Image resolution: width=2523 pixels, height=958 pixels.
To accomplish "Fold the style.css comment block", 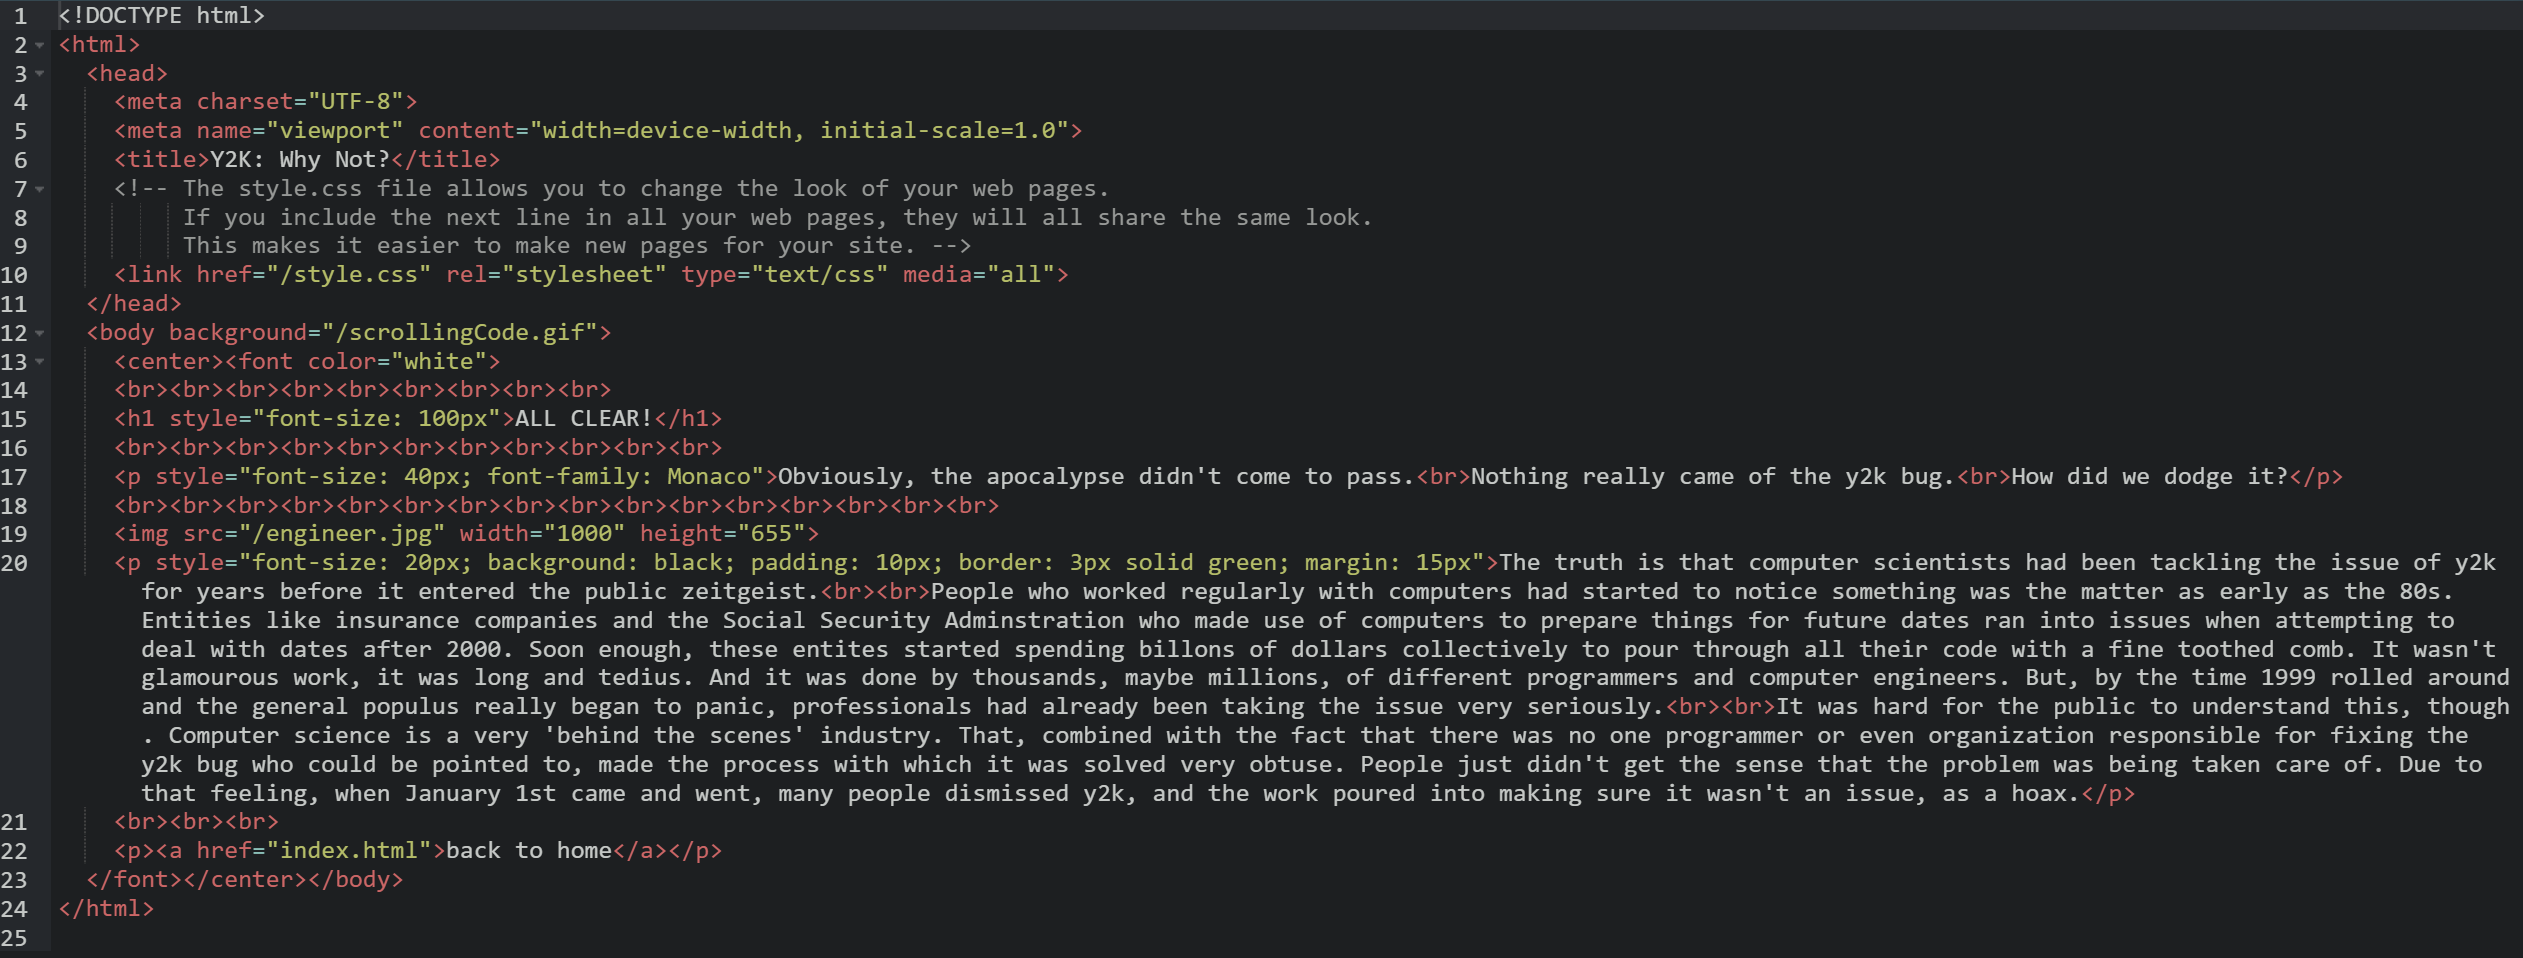I will click(x=40, y=189).
